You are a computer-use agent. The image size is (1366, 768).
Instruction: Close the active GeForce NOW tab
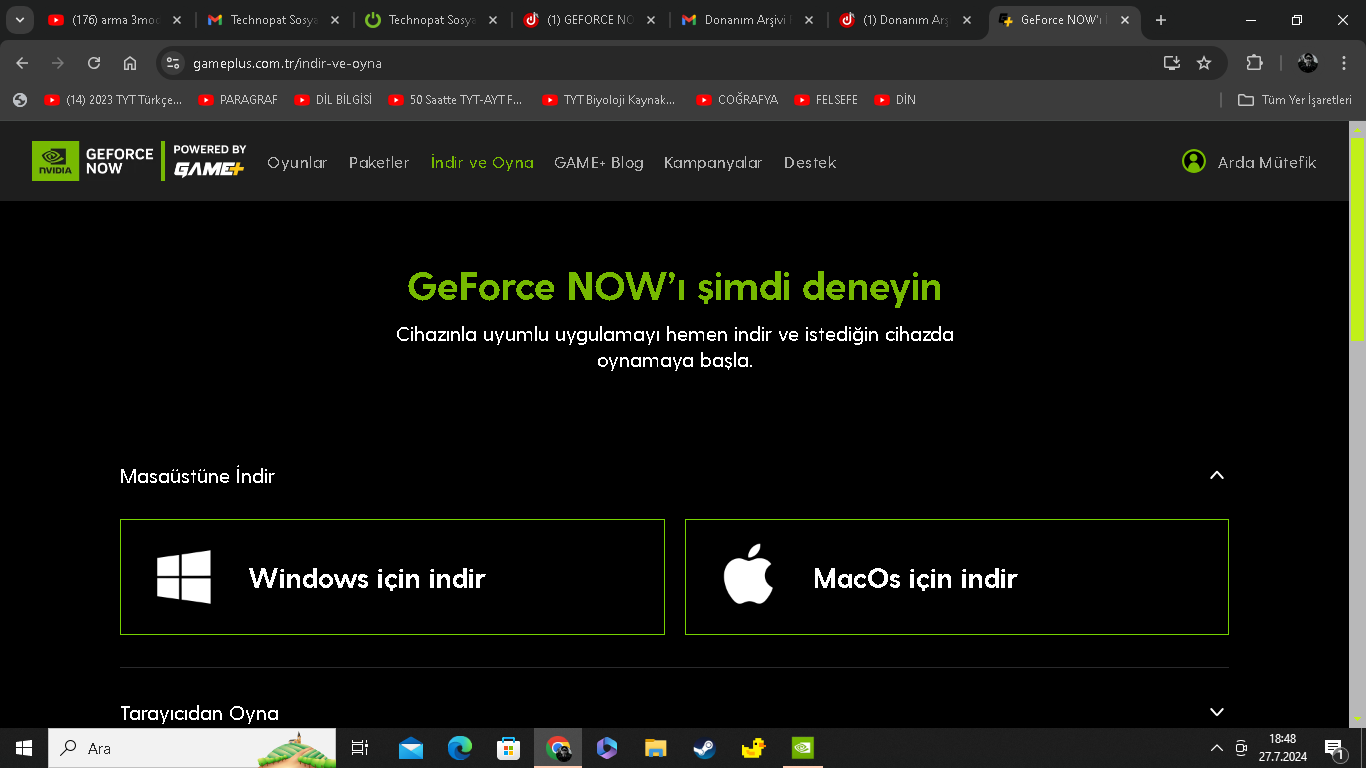pos(1126,20)
